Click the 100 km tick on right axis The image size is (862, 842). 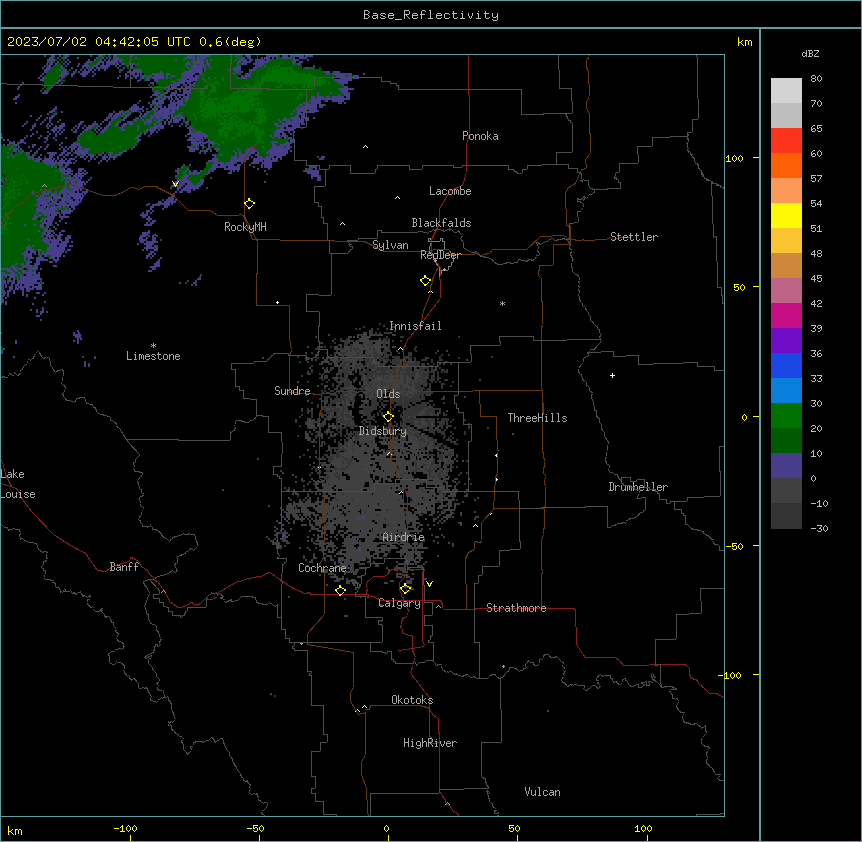734,158
